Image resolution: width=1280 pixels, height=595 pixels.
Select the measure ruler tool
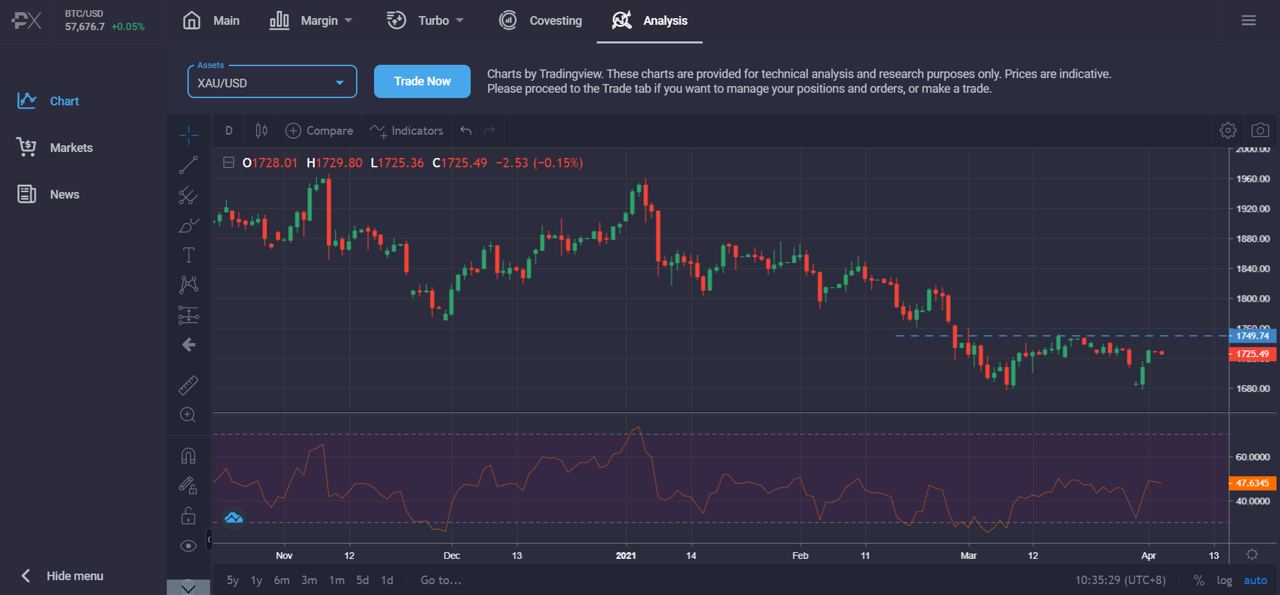click(x=188, y=385)
